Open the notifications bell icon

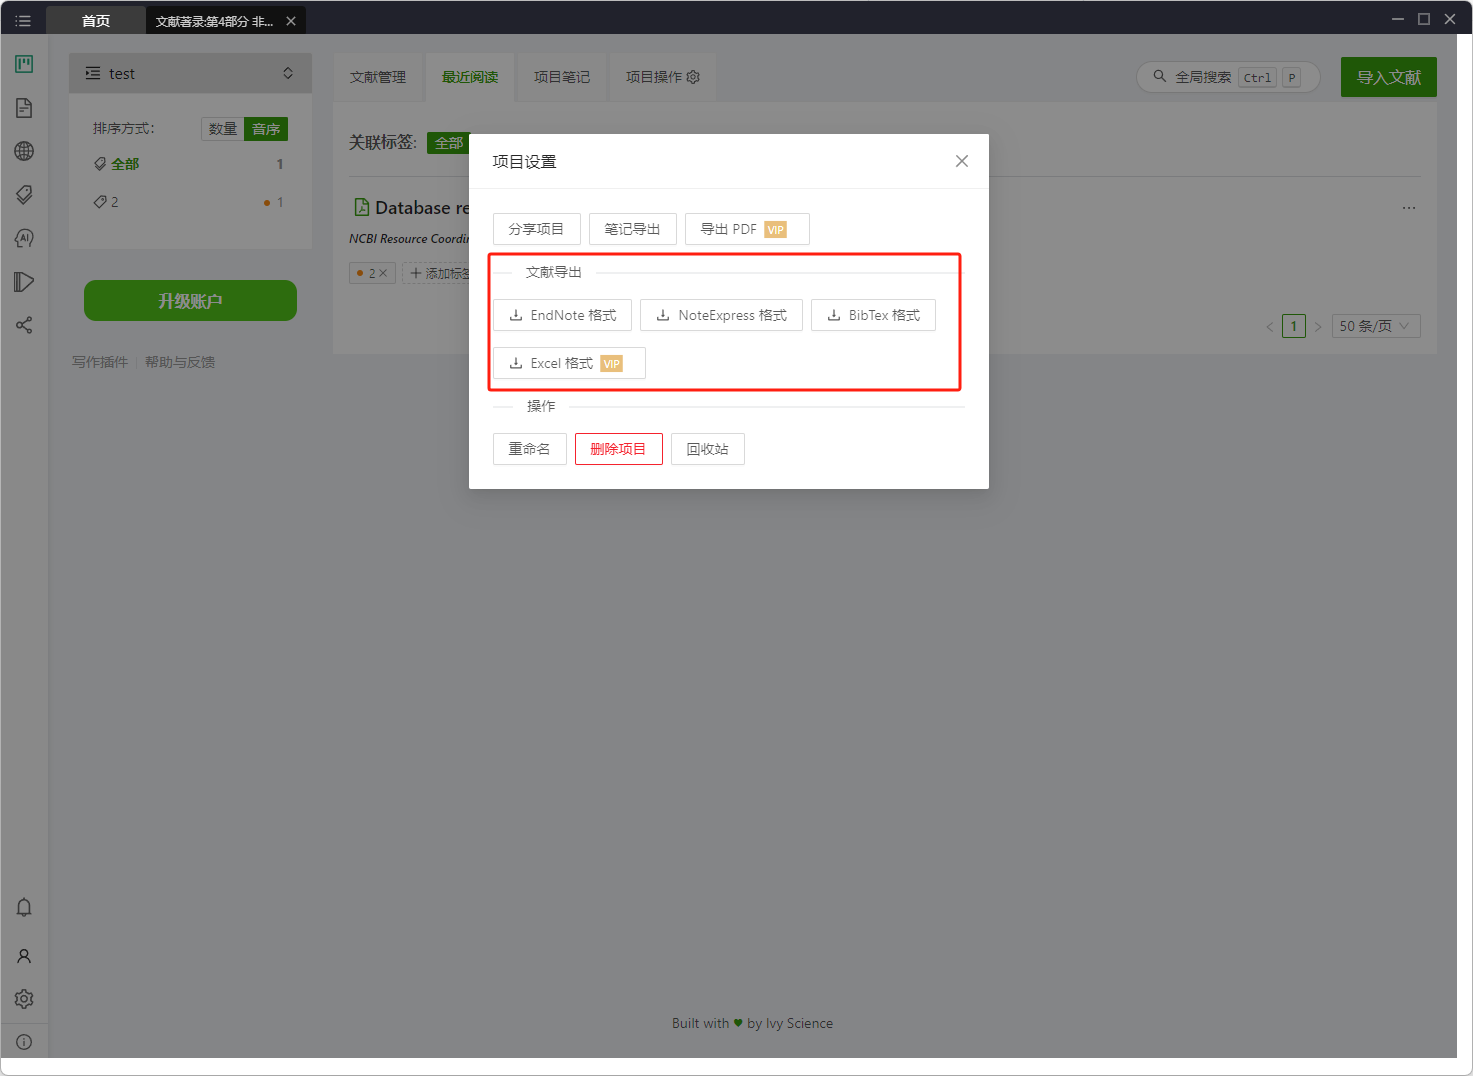24,907
